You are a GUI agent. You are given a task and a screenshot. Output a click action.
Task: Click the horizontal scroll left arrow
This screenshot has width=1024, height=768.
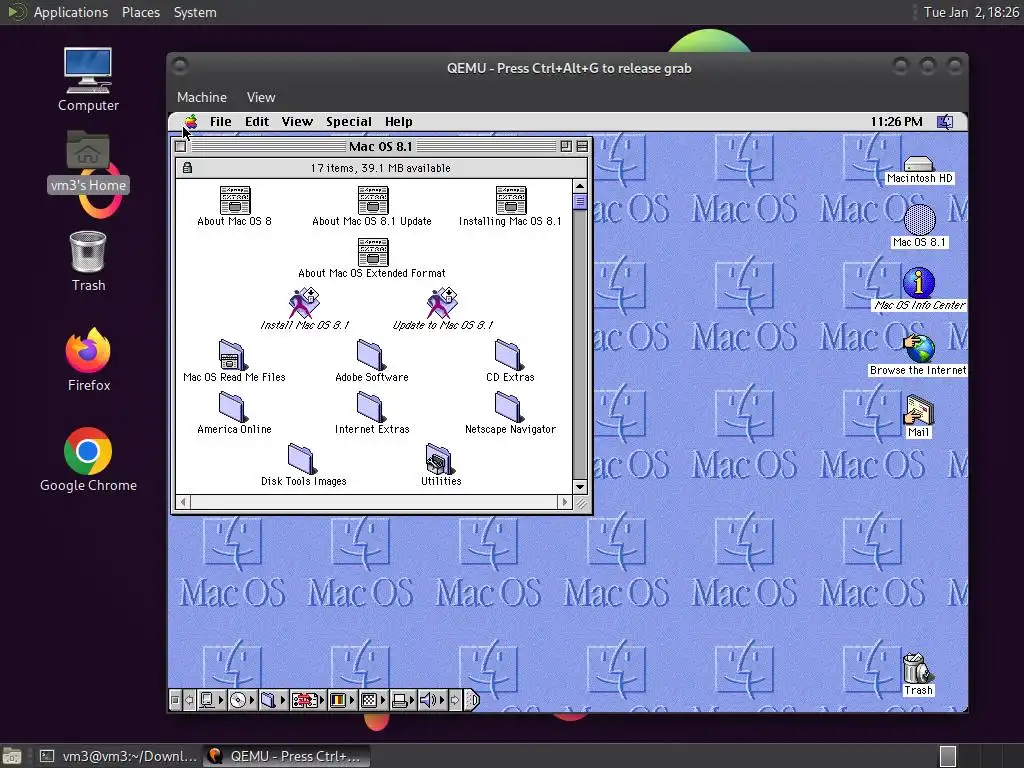pos(183,502)
